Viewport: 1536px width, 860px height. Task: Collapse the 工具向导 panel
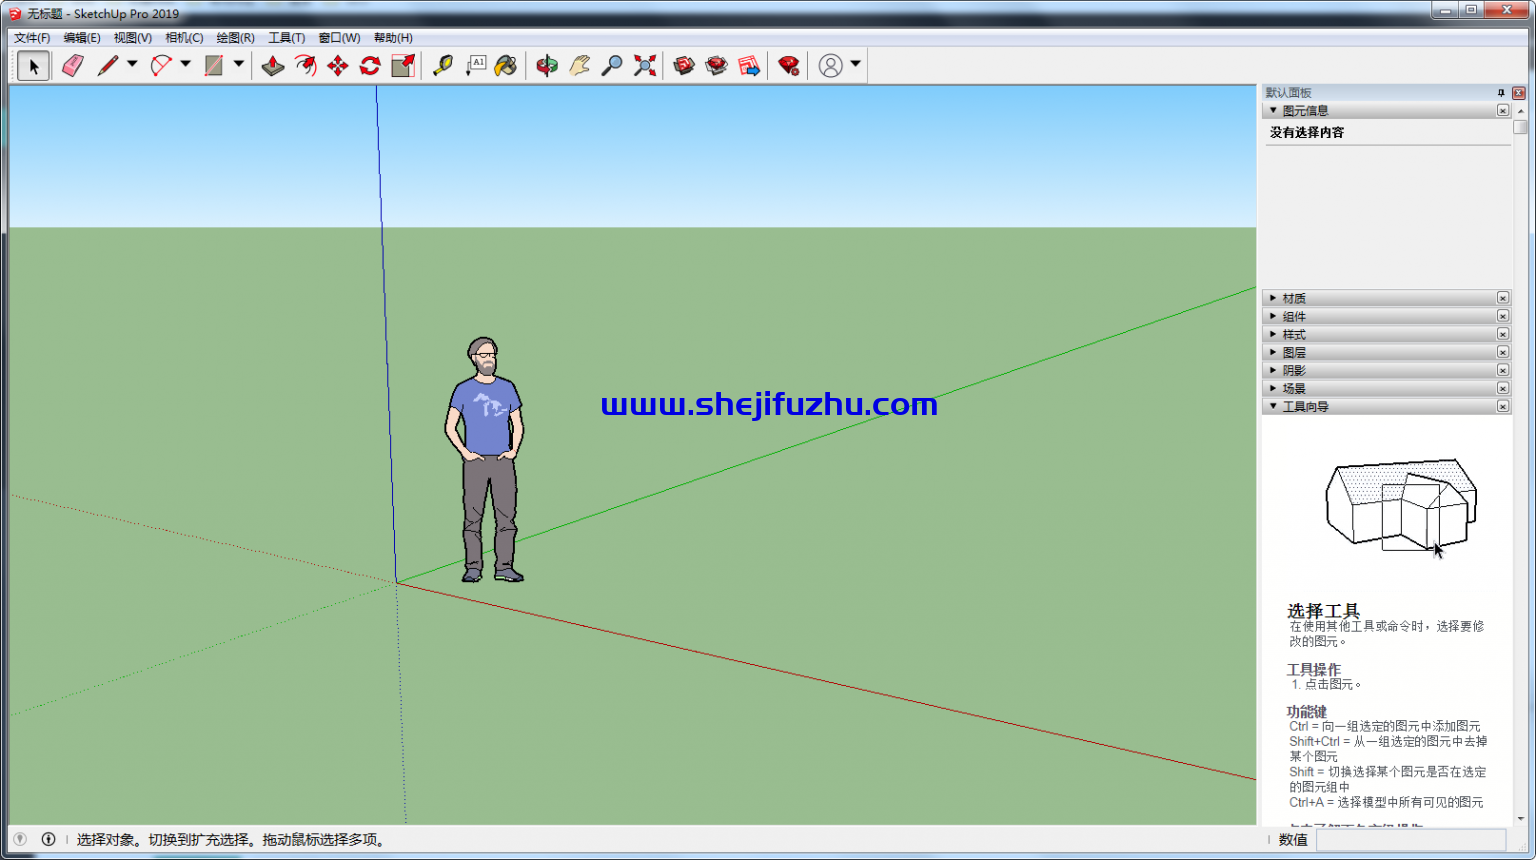(x=1273, y=406)
